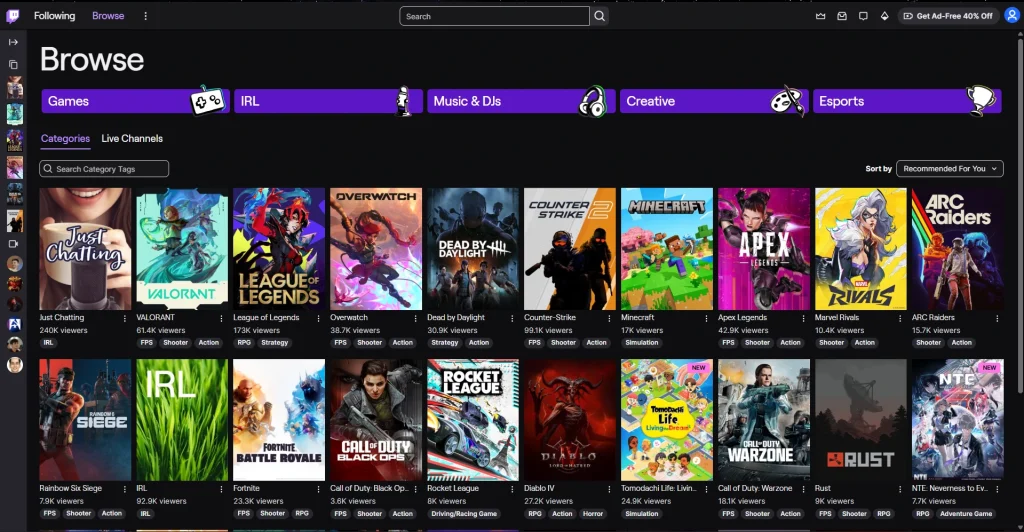The image size is (1024, 532).
Task: Open the Music & DJs banner
Action: click(x=521, y=101)
